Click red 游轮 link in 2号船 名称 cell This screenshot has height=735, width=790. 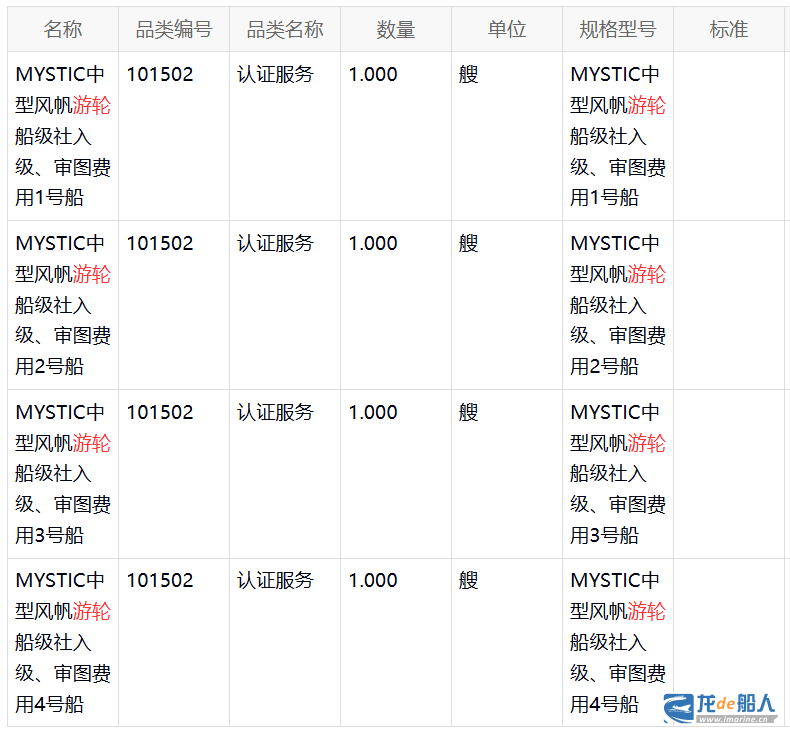click(x=91, y=275)
